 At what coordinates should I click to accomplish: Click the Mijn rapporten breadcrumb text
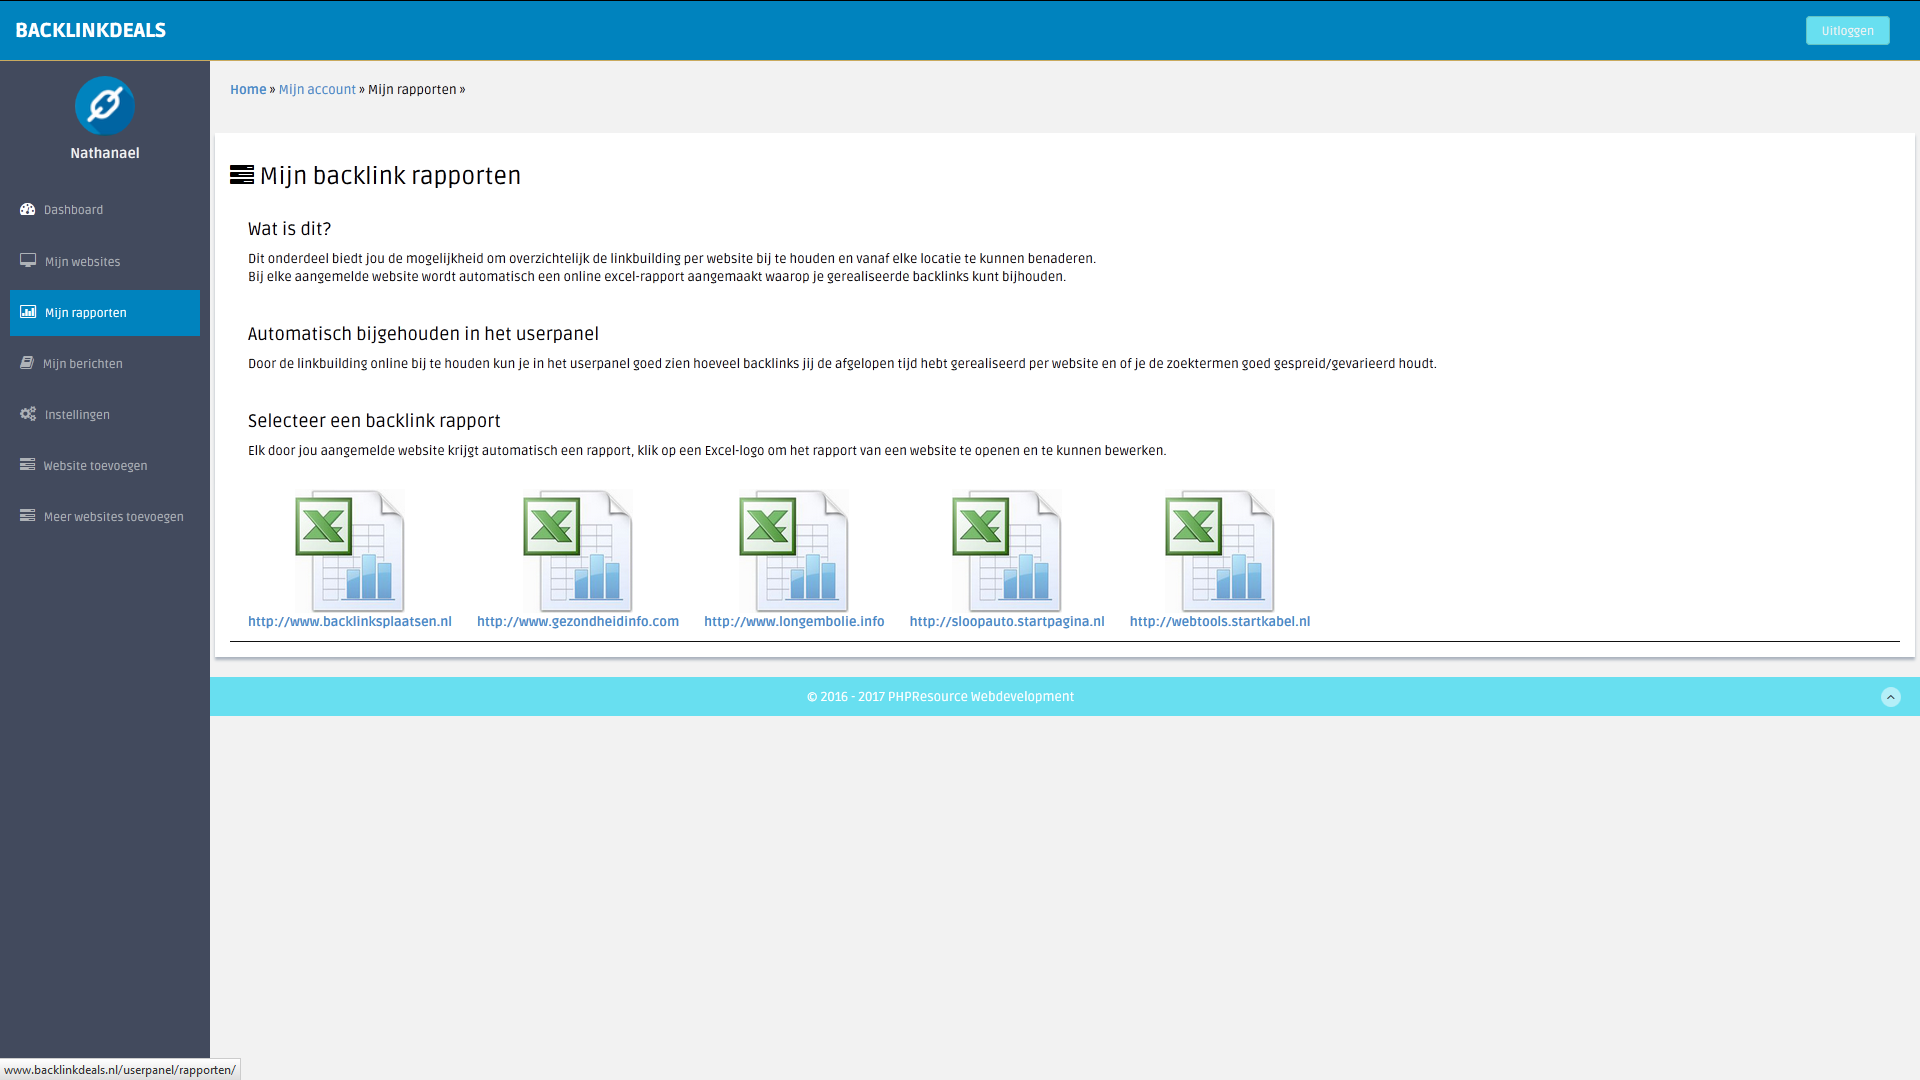(x=412, y=90)
